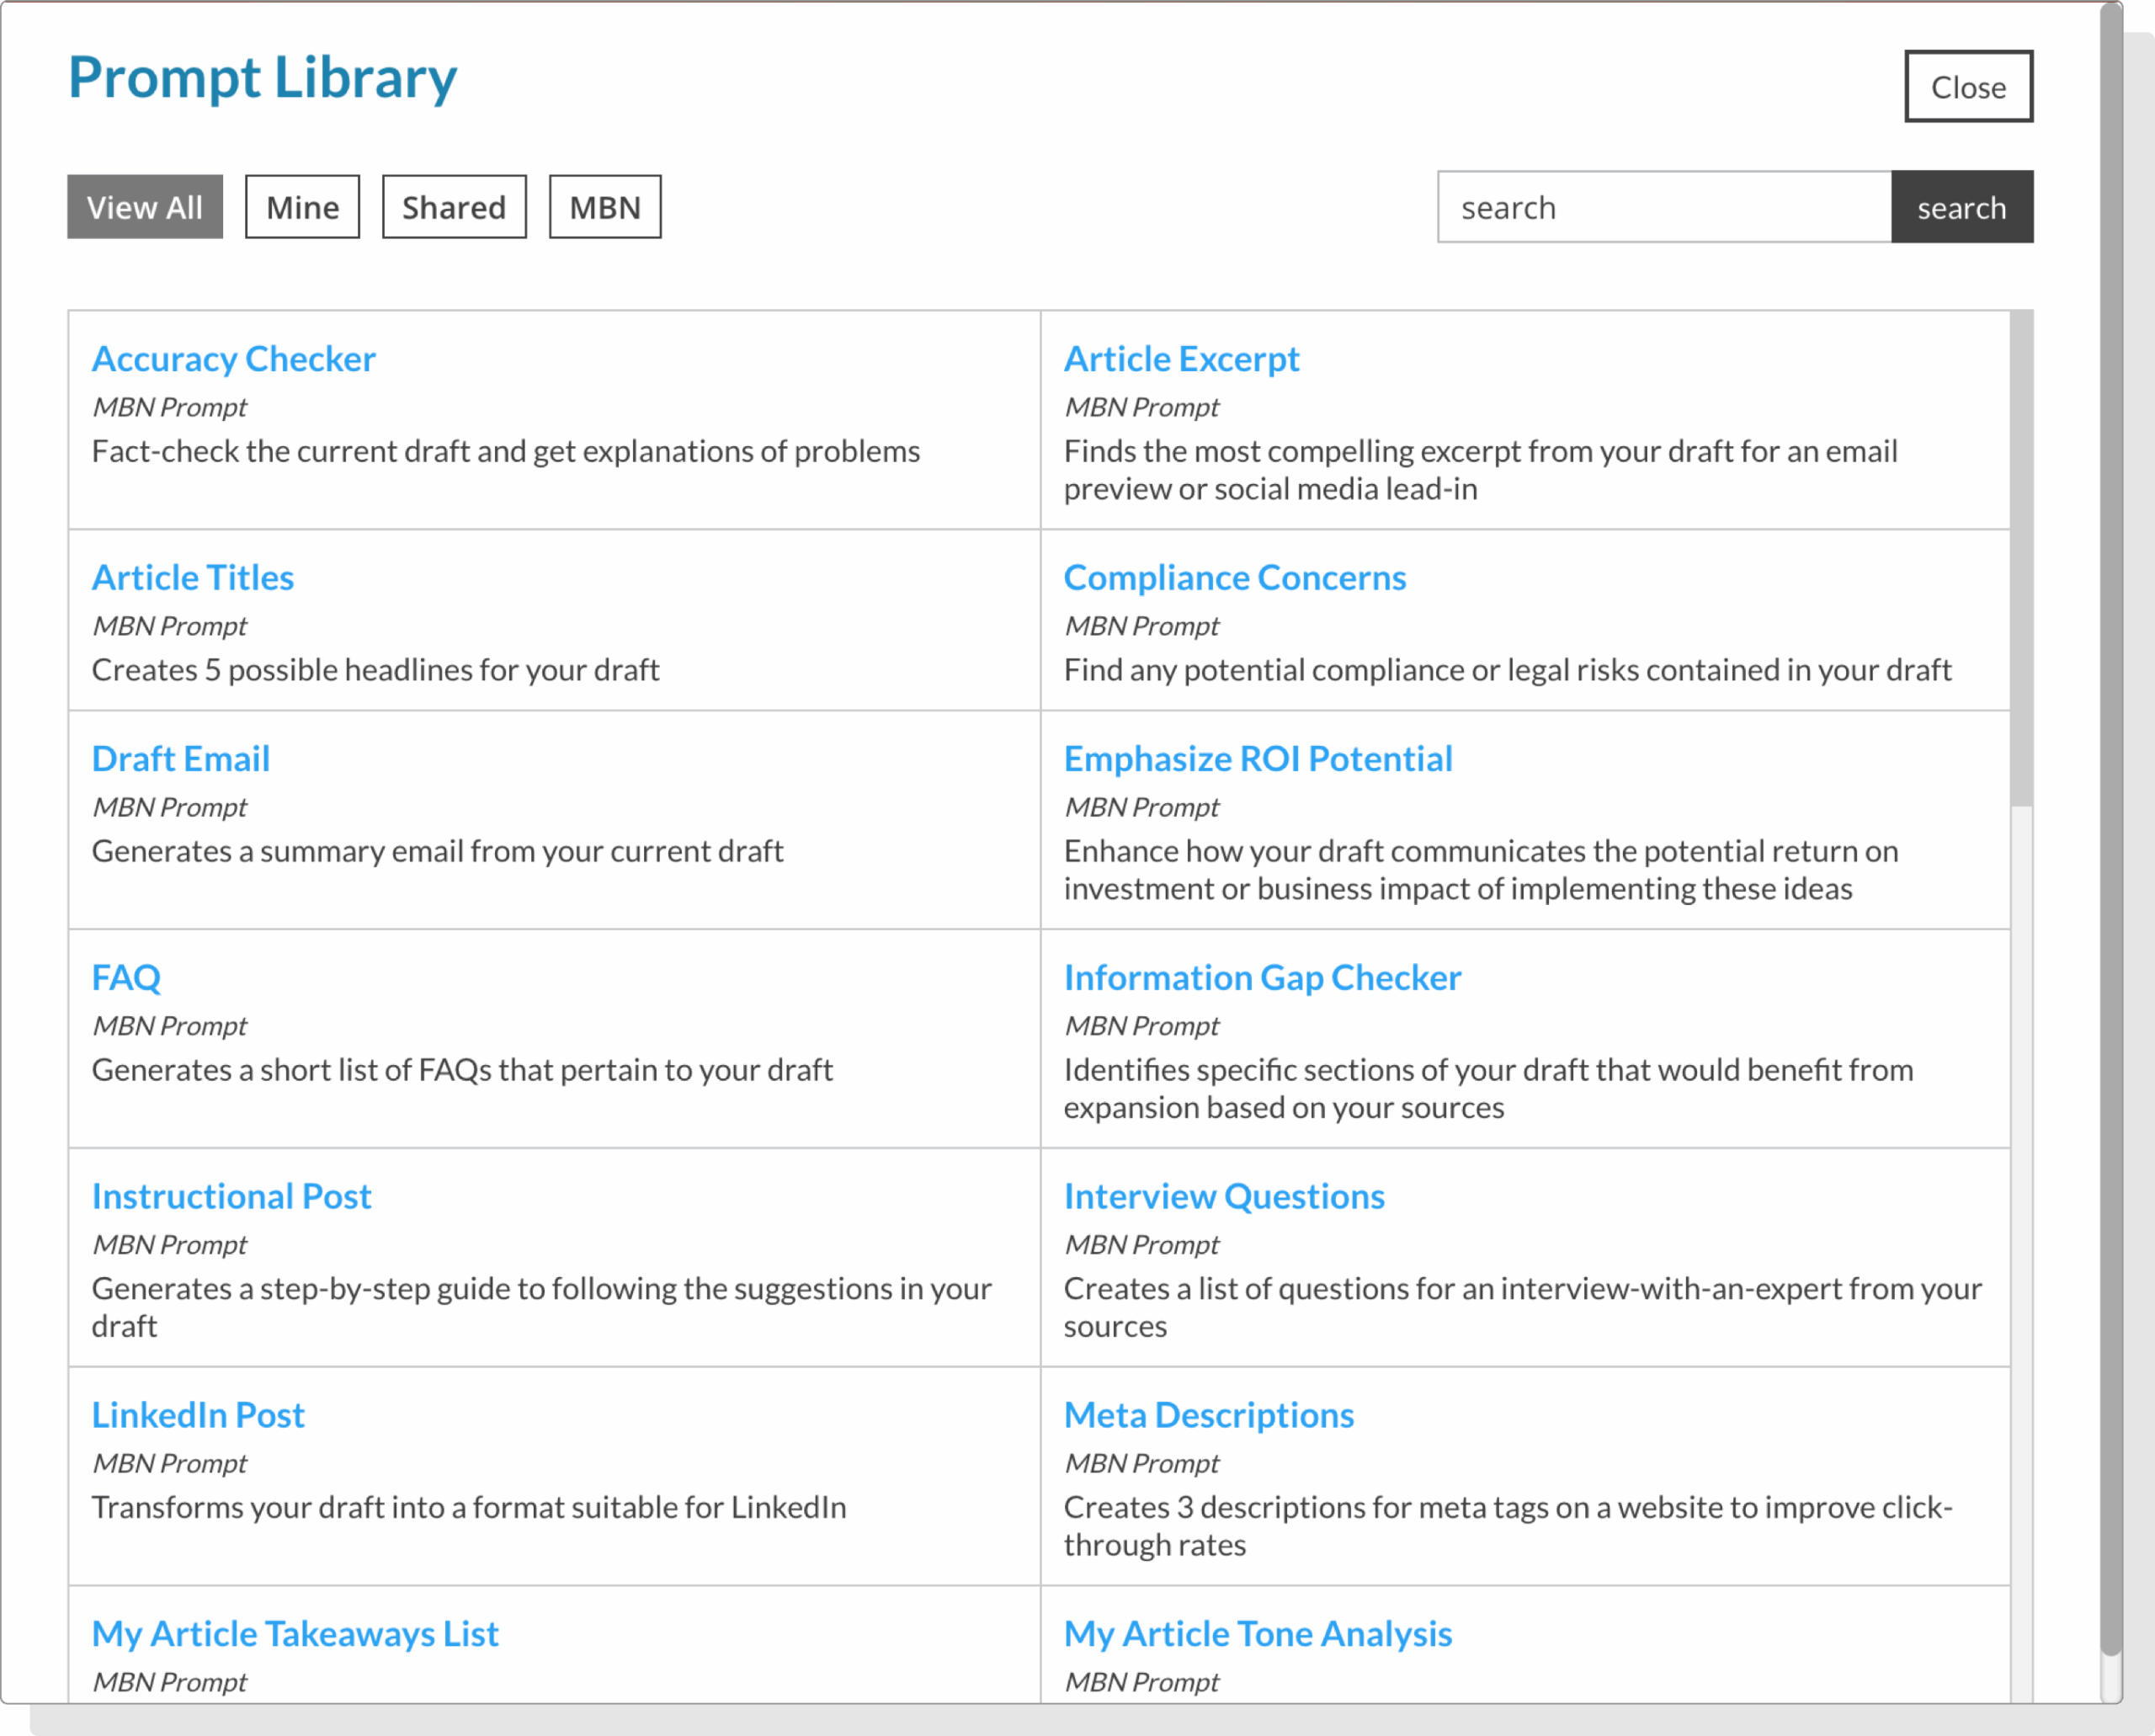Click the prompt list scrollbar thumb

point(2021,560)
